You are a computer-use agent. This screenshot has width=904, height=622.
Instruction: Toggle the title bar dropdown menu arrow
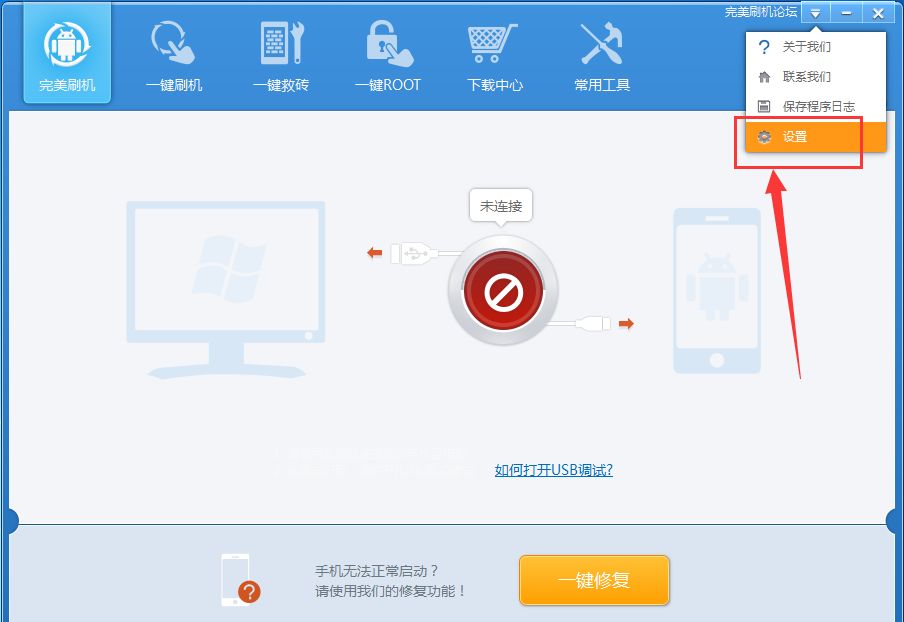815,13
